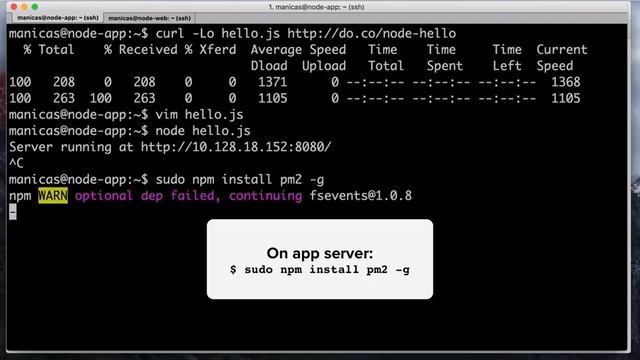640x360 pixels.
Task: Switch to the manicas@node-web ssh tab
Action: click(x=149, y=18)
